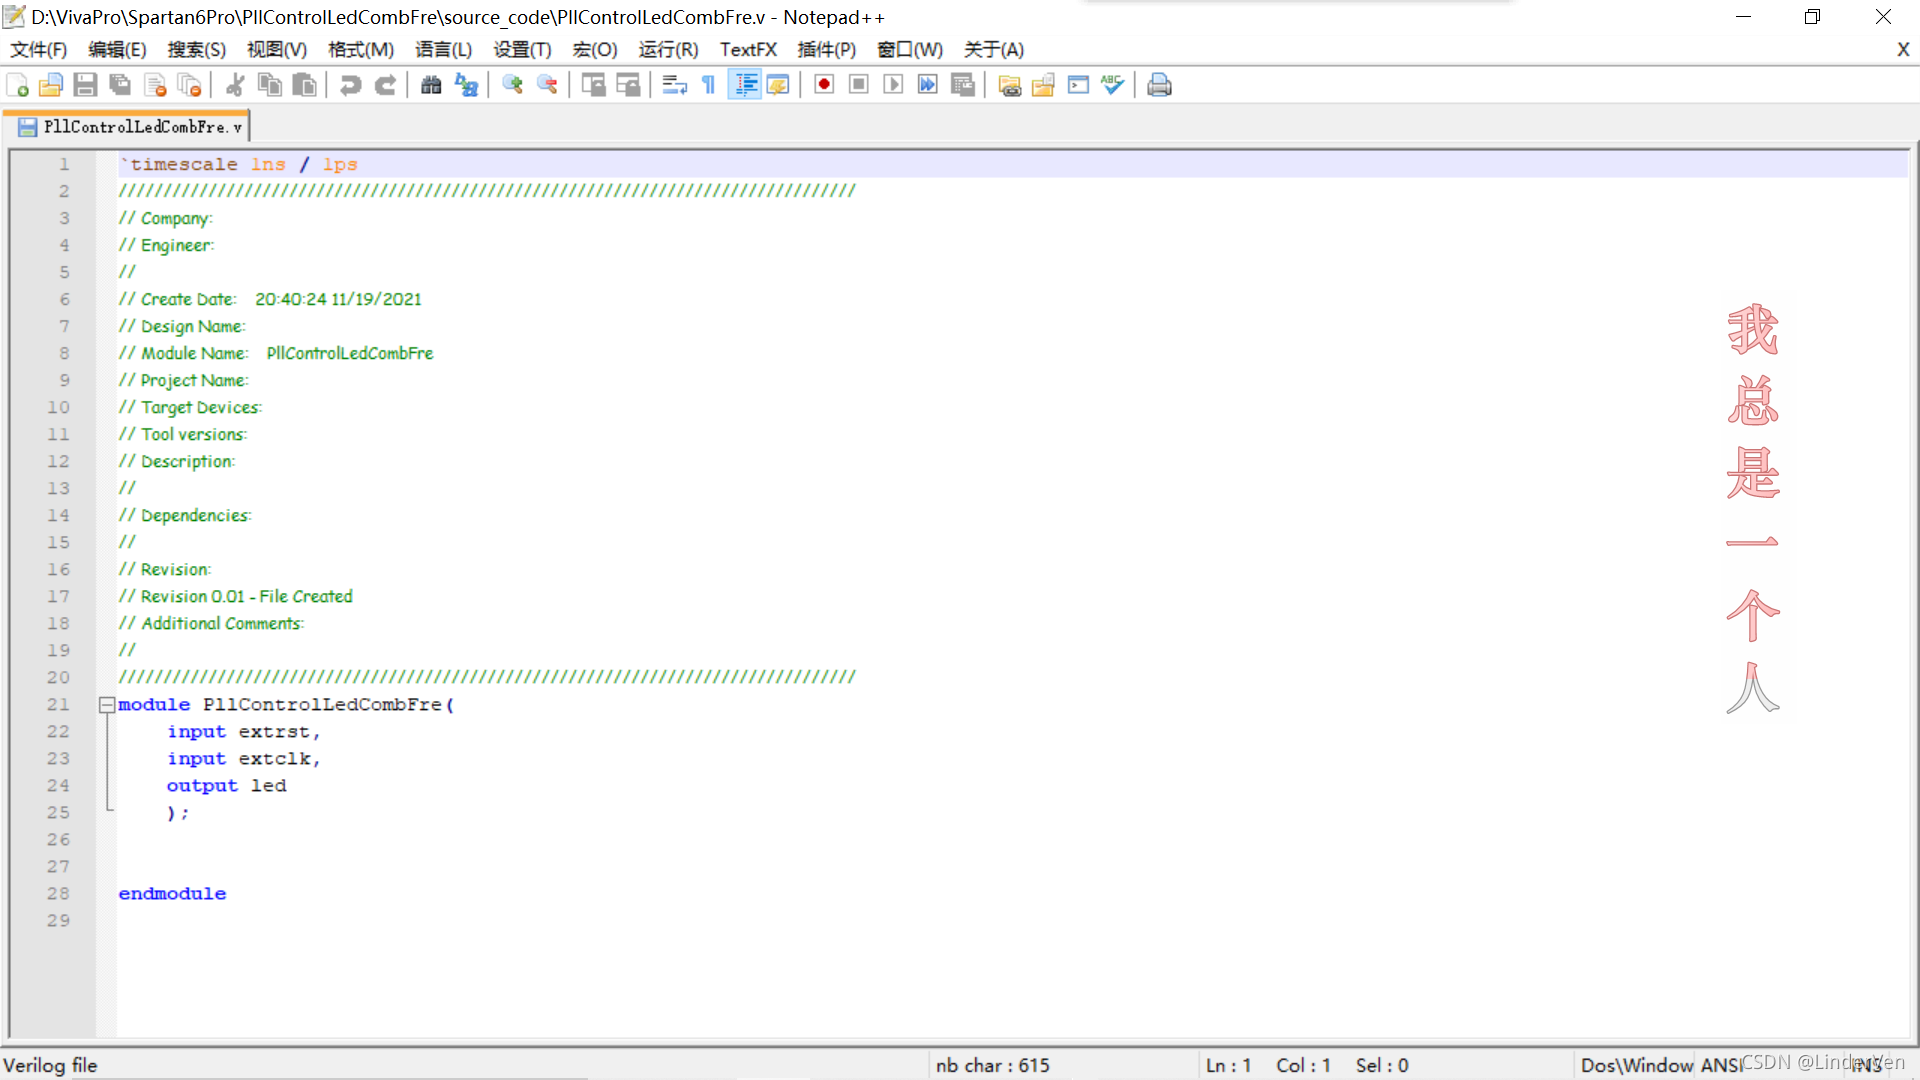Click the spell check ABC icon
The width and height of the screenshot is (1920, 1080).
(x=1112, y=85)
